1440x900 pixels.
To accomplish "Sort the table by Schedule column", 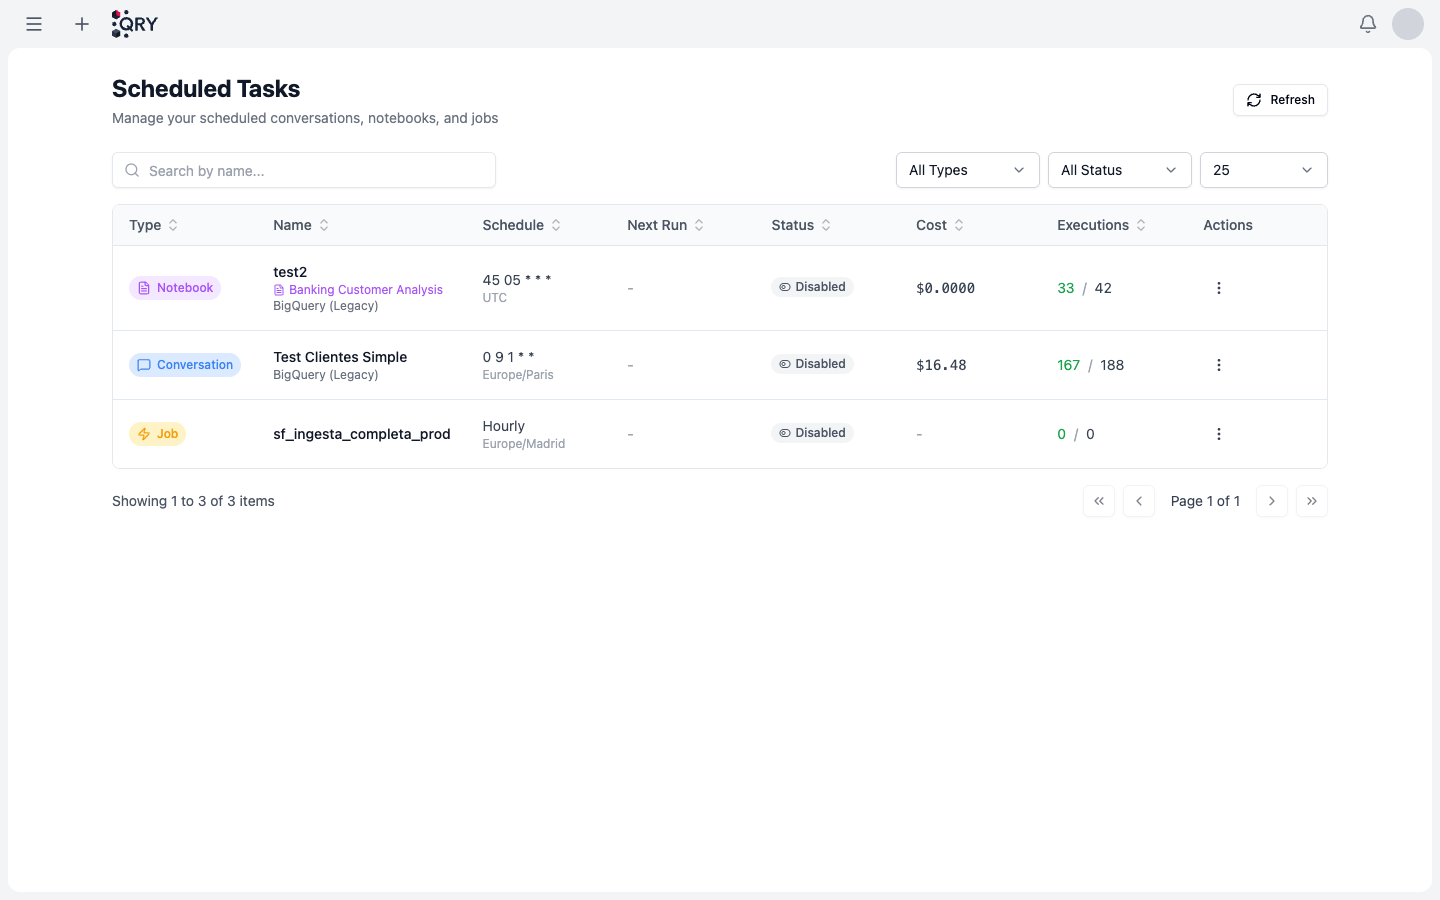I will tap(522, 225).
